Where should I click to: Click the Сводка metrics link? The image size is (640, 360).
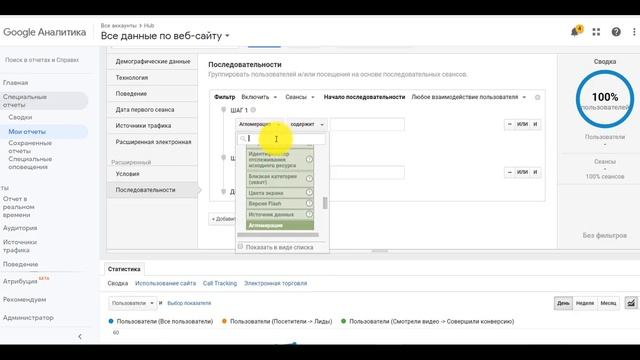pyautogui.click(x=118, y=283)
